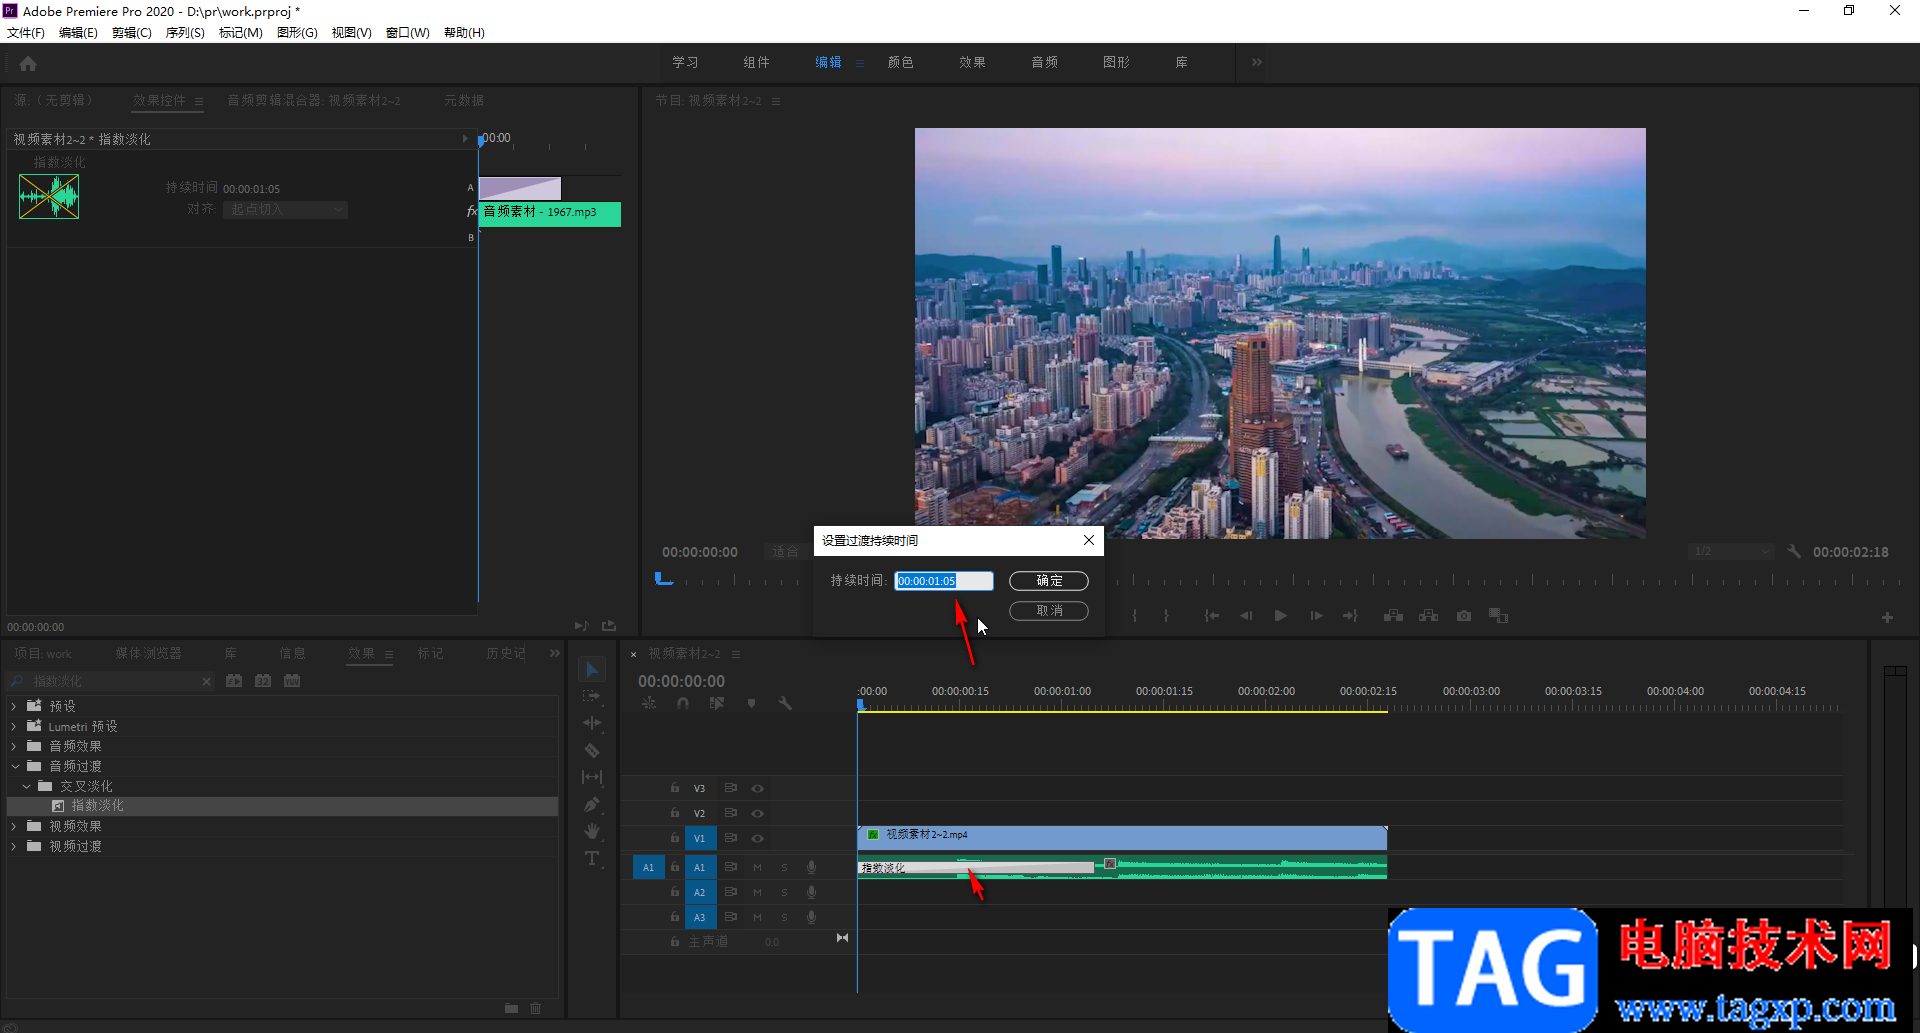
Task: Expand the 视频过渡 folder
Action: tap(14, 846)
